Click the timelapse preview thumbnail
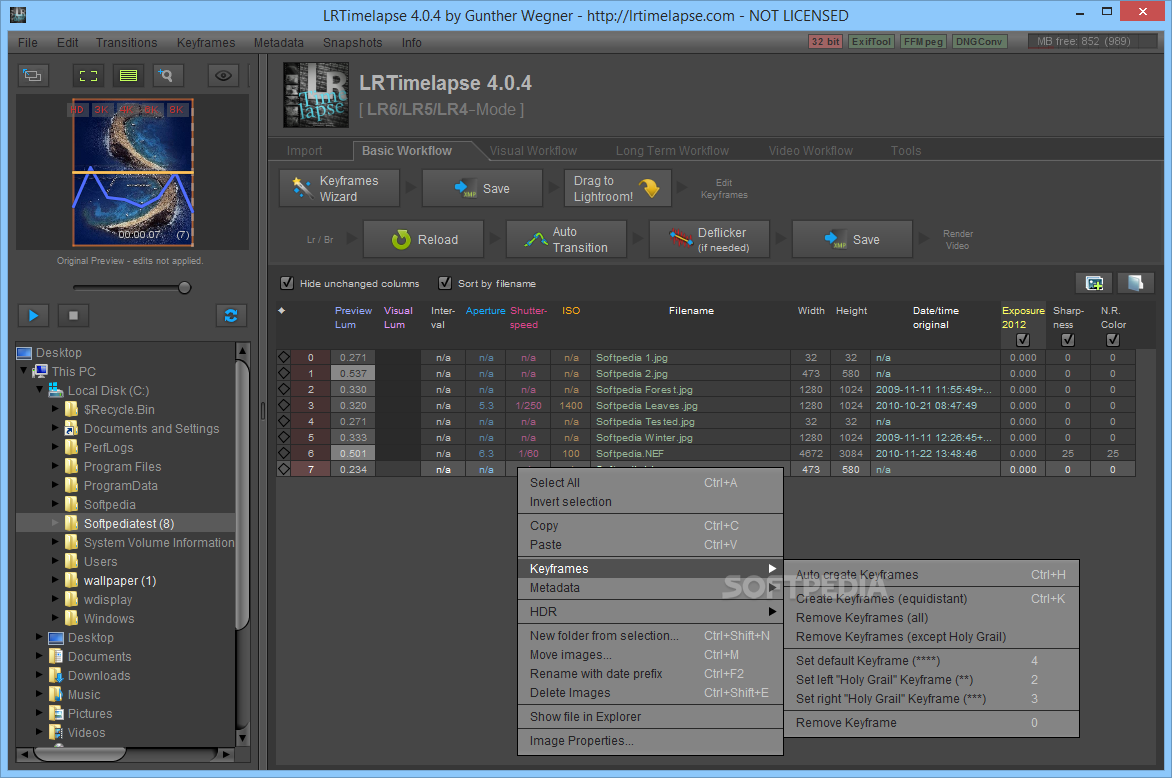This screenshot has height=778, width=1172. click(133, 173)
